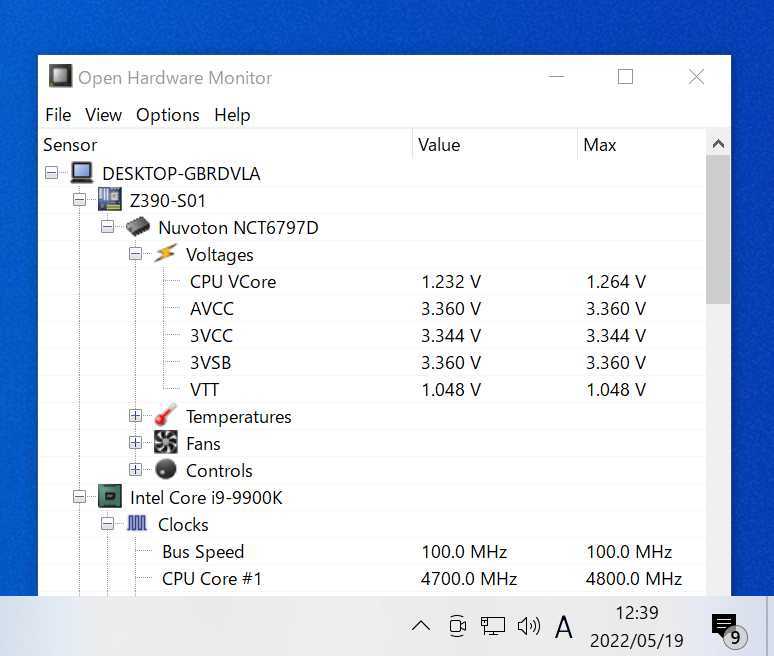Click the Controls knob icon
Viewport: 774px width, 656px height.
(x=165, y=469)
